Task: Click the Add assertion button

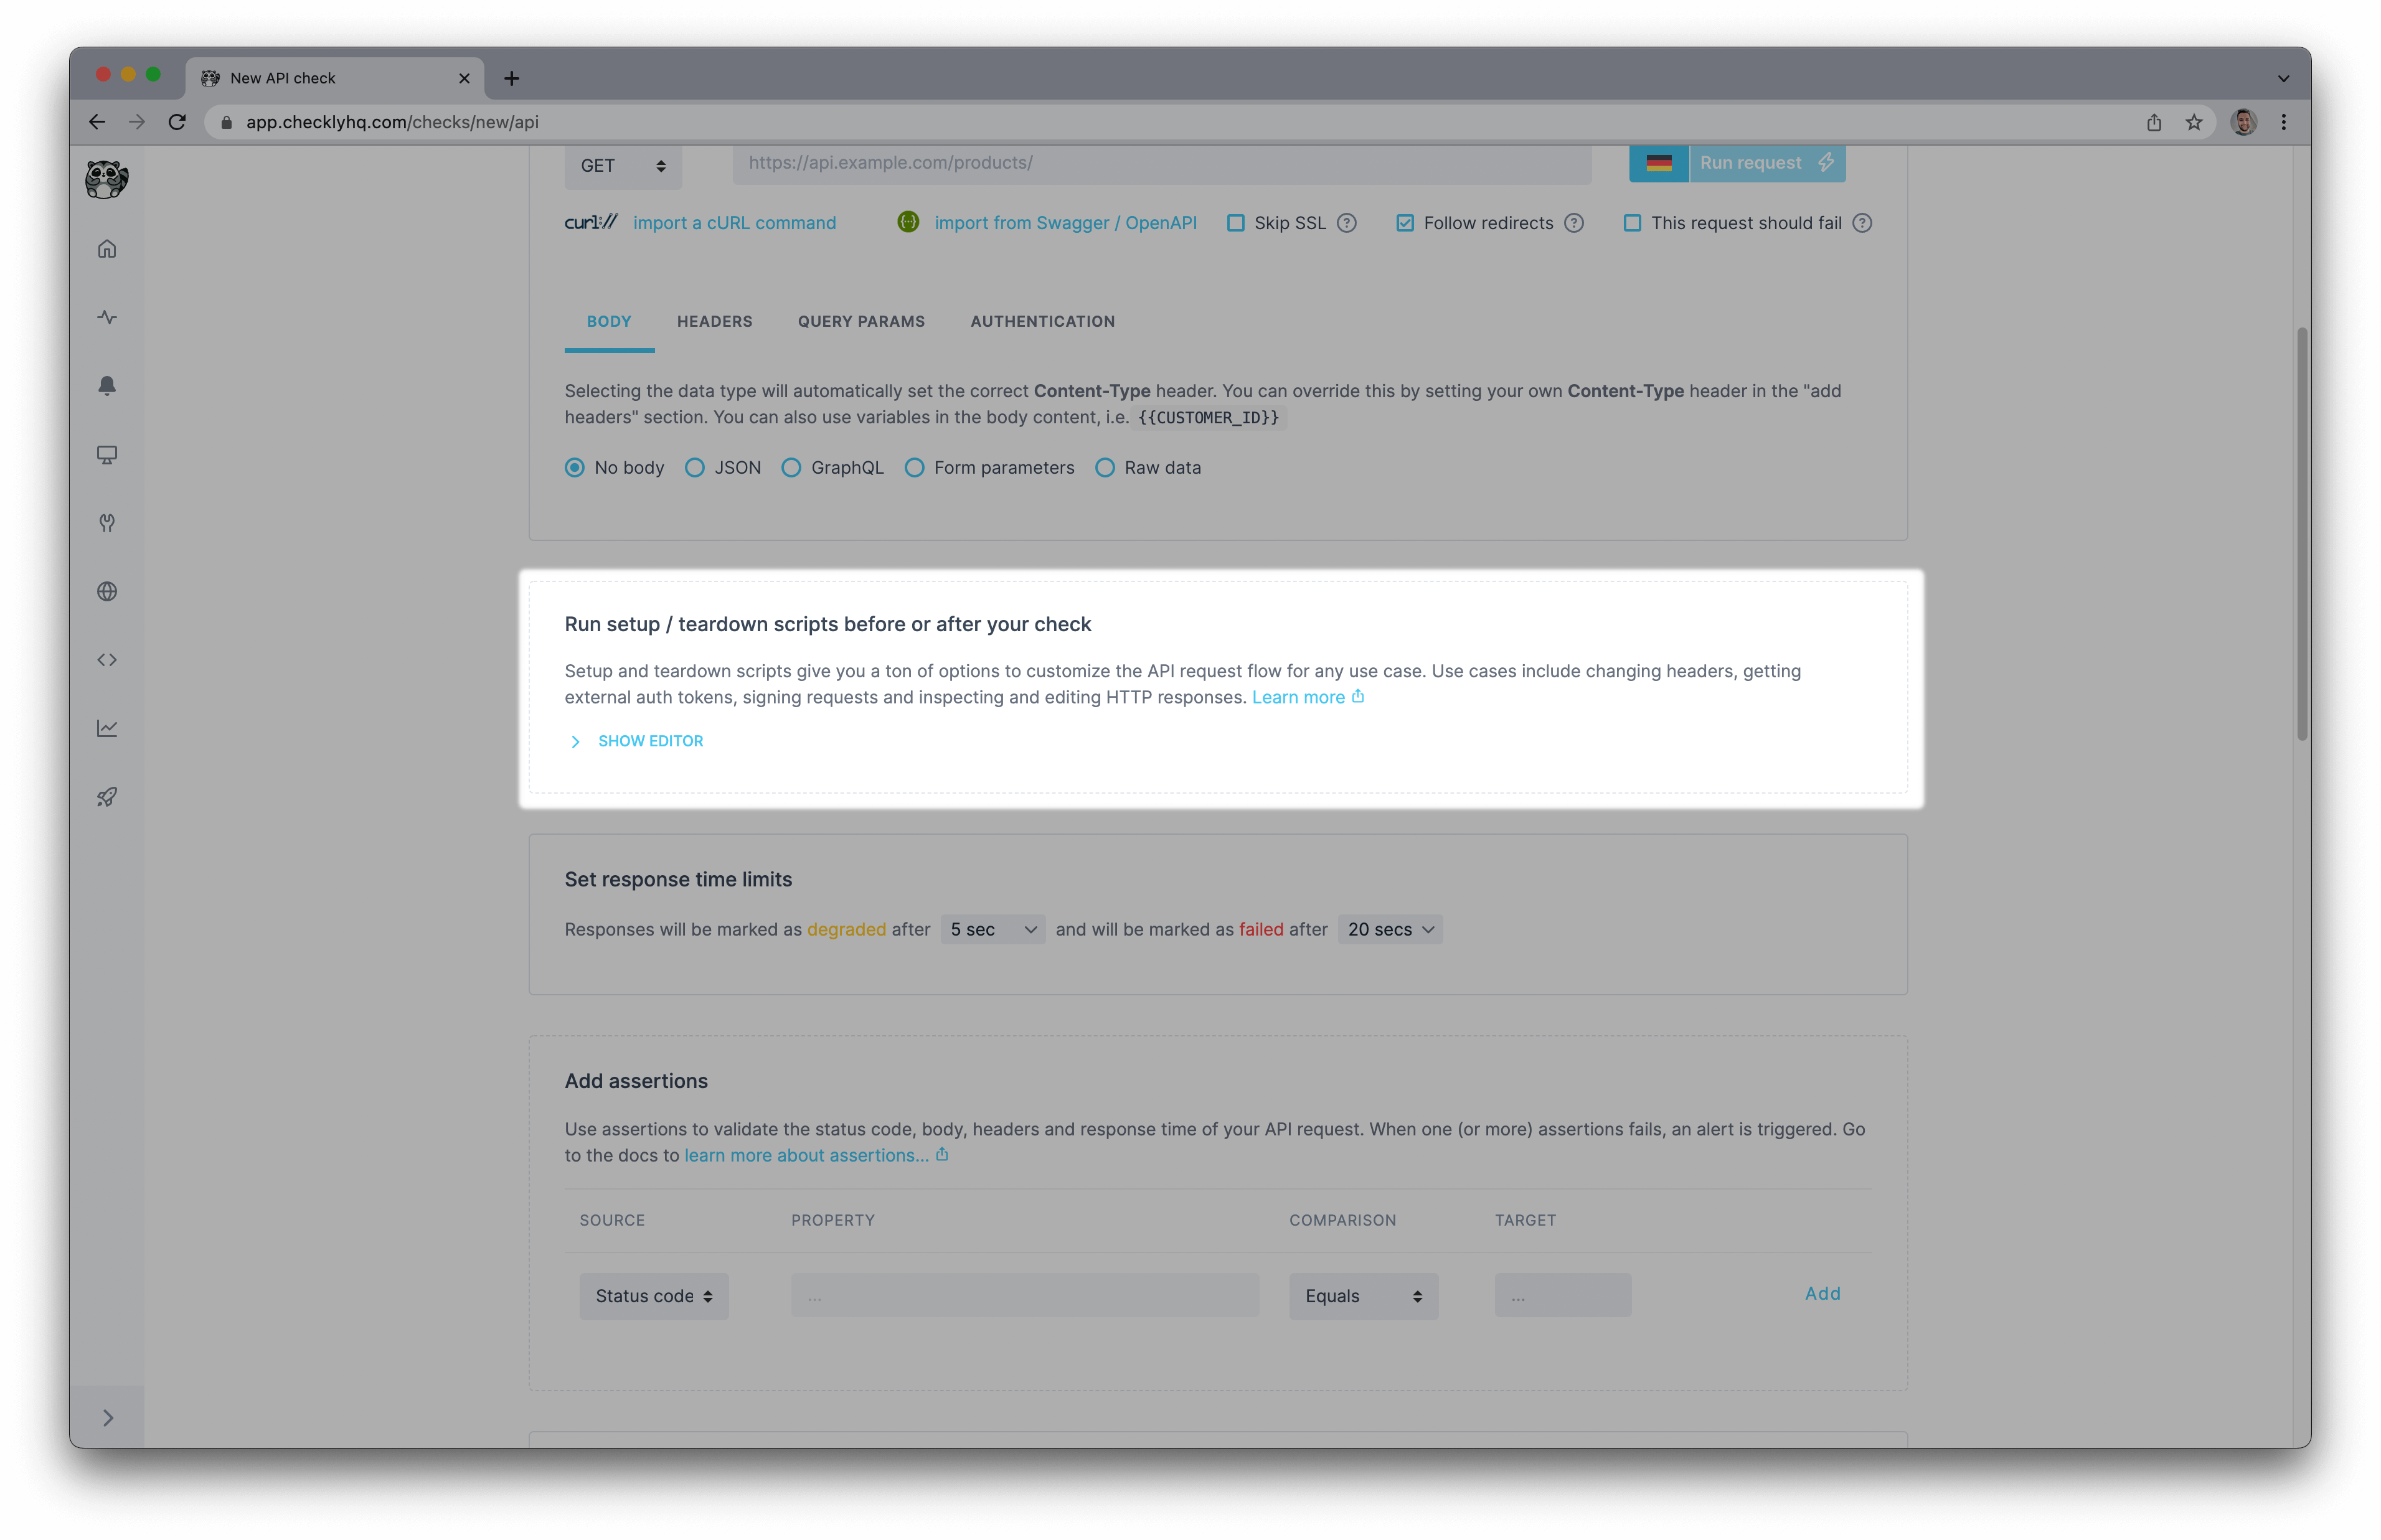Action: (1822, 1292)
